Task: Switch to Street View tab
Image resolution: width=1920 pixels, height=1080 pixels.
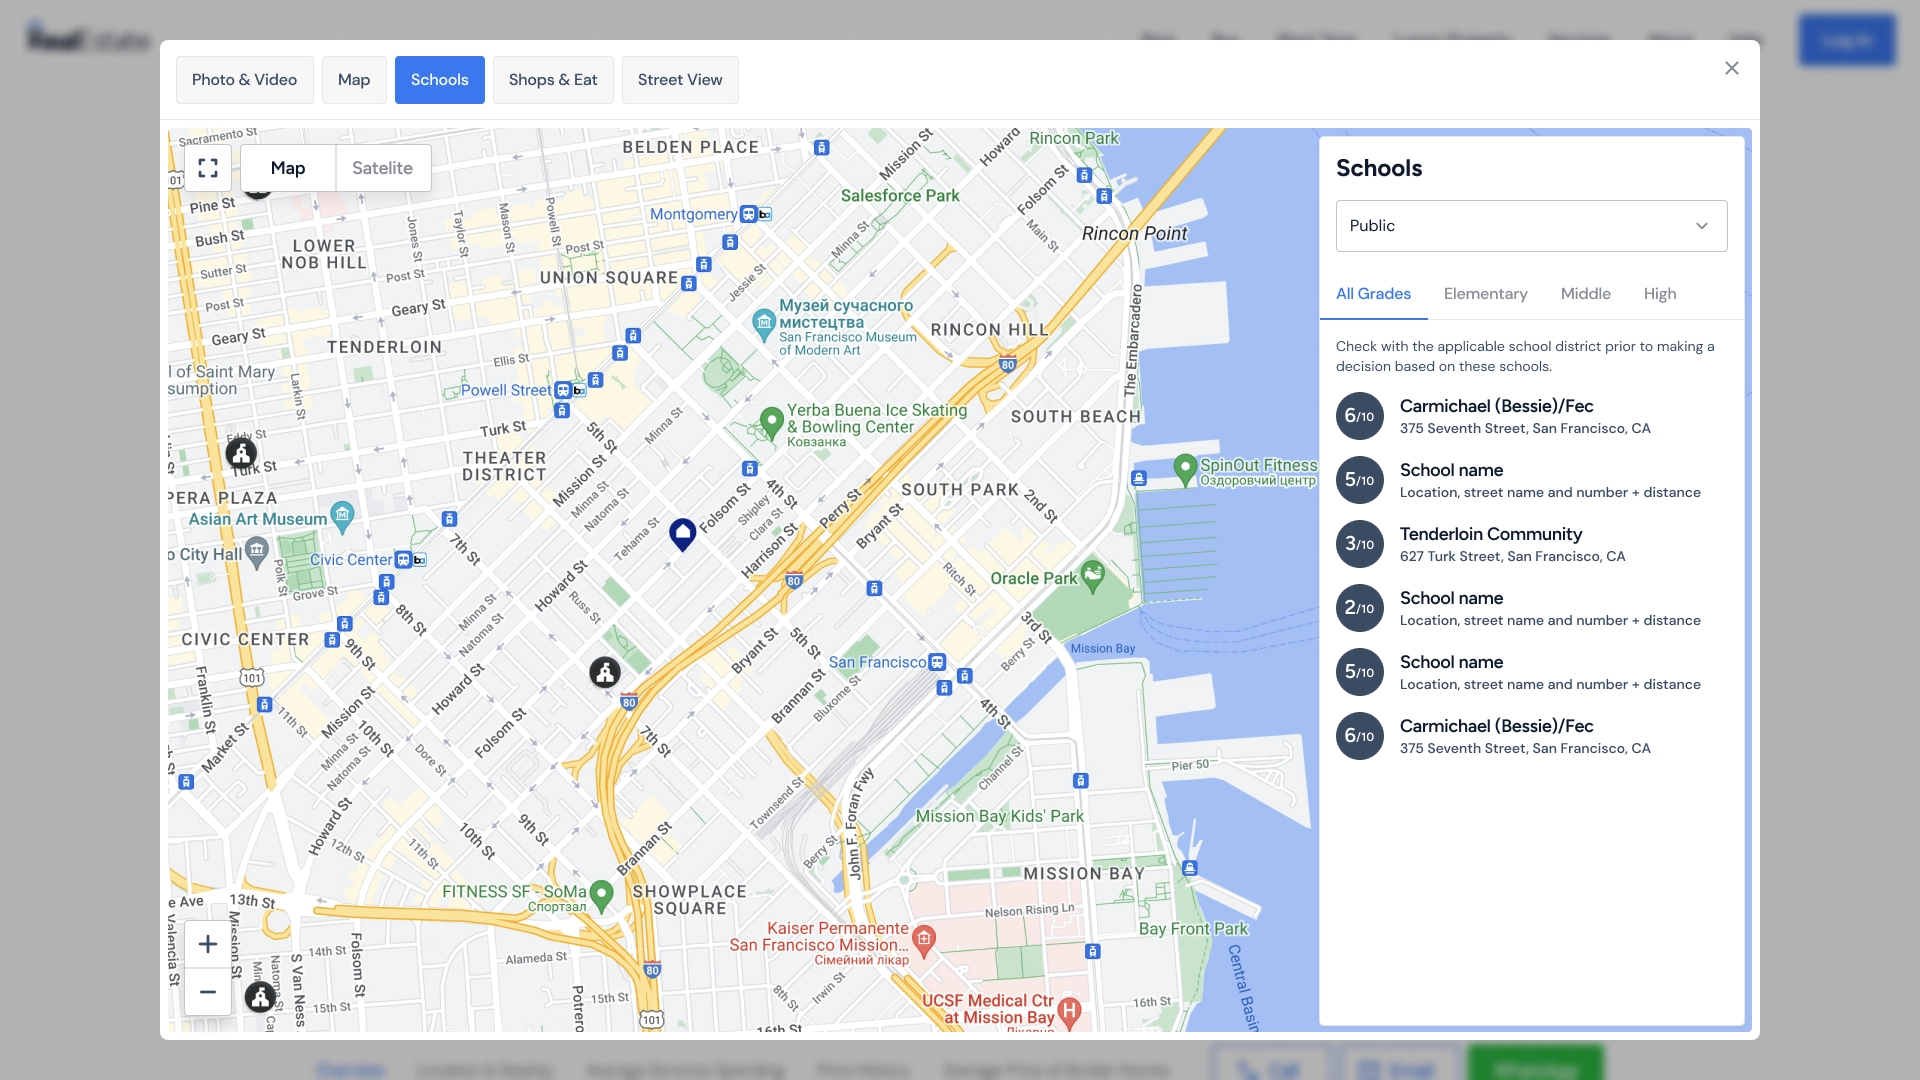Action: (680, 80)
